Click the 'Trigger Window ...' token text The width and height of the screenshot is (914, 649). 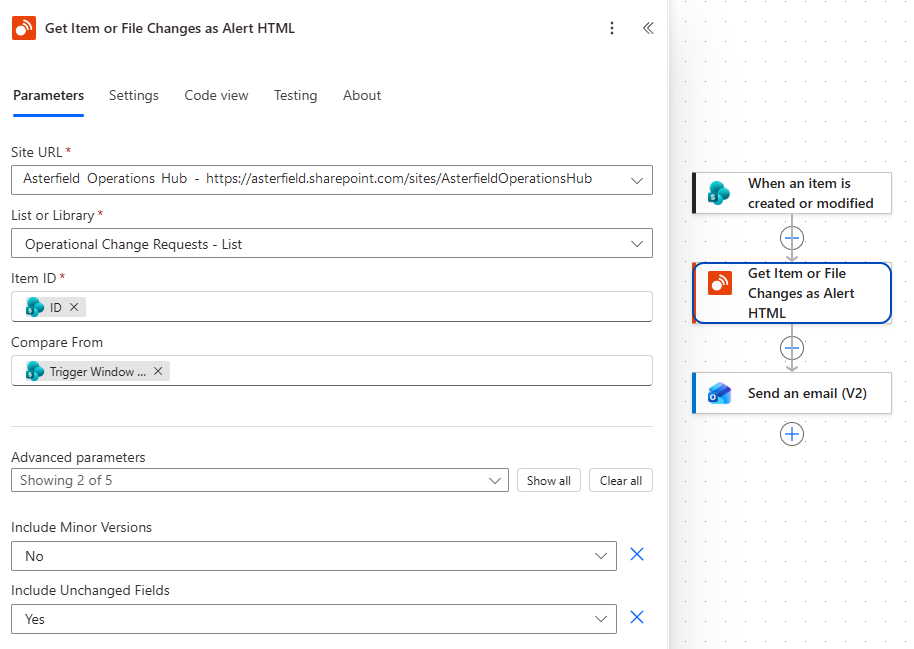click(97, 371)
